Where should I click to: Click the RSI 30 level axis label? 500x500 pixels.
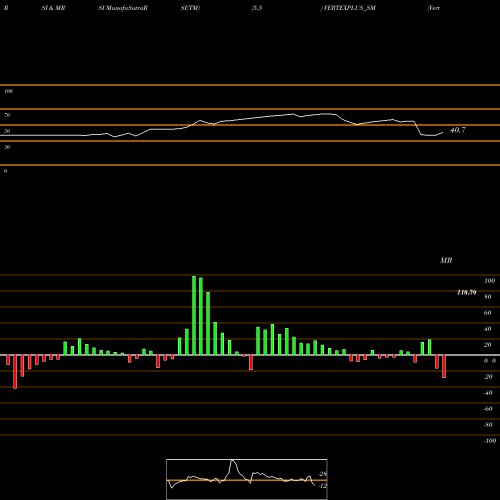coord(7,147)
